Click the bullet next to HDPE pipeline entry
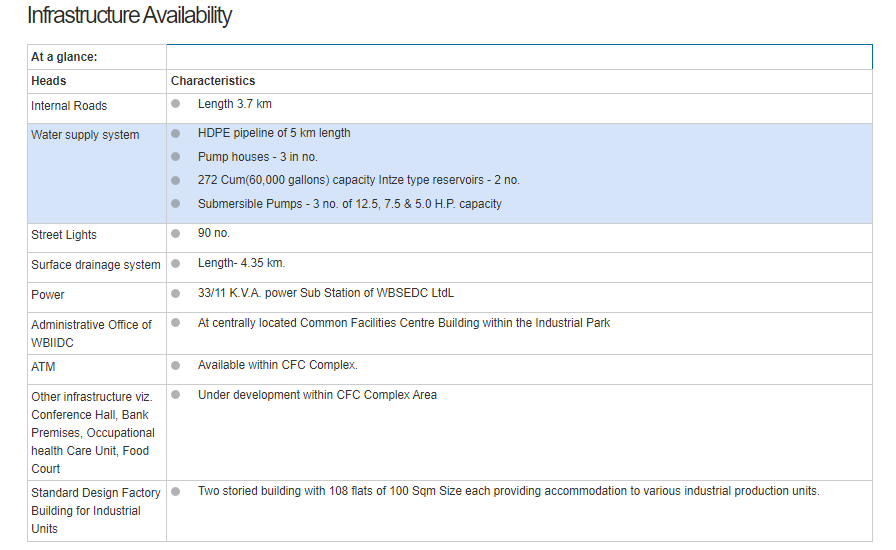 pyautogui.click(x=176, y=133)
